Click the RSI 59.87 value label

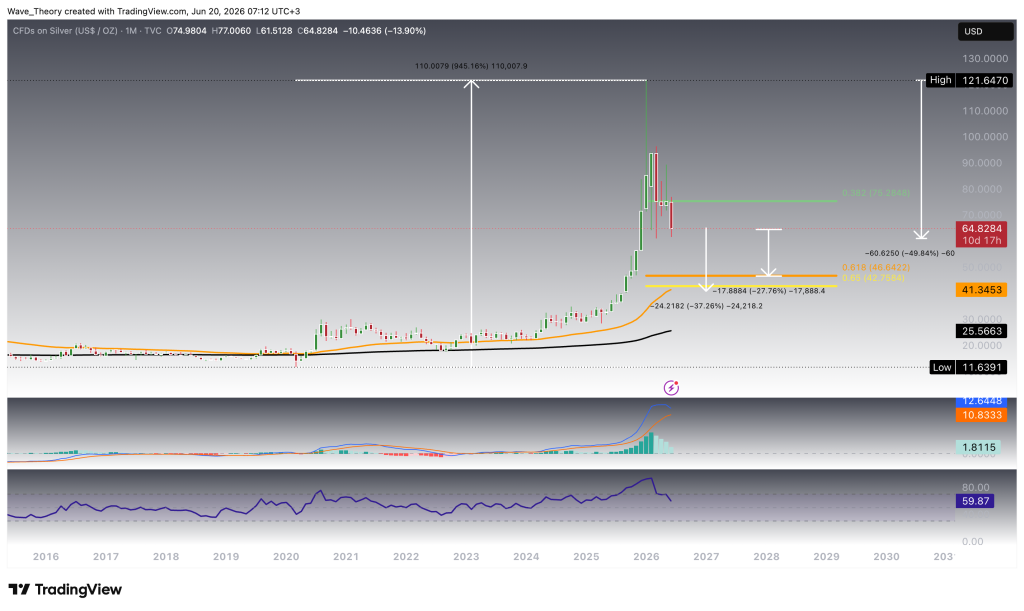tap(975, 501)
